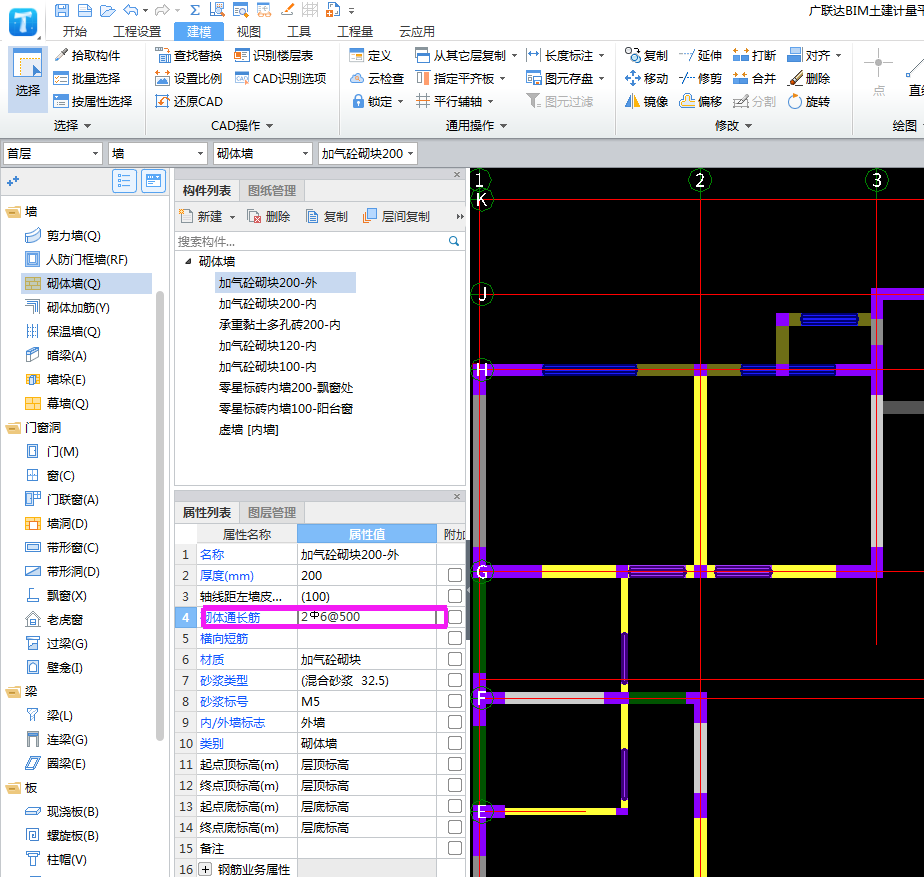Click the 层间复制 button
Screen dimensions: 924x877
(x=397, y=217)
